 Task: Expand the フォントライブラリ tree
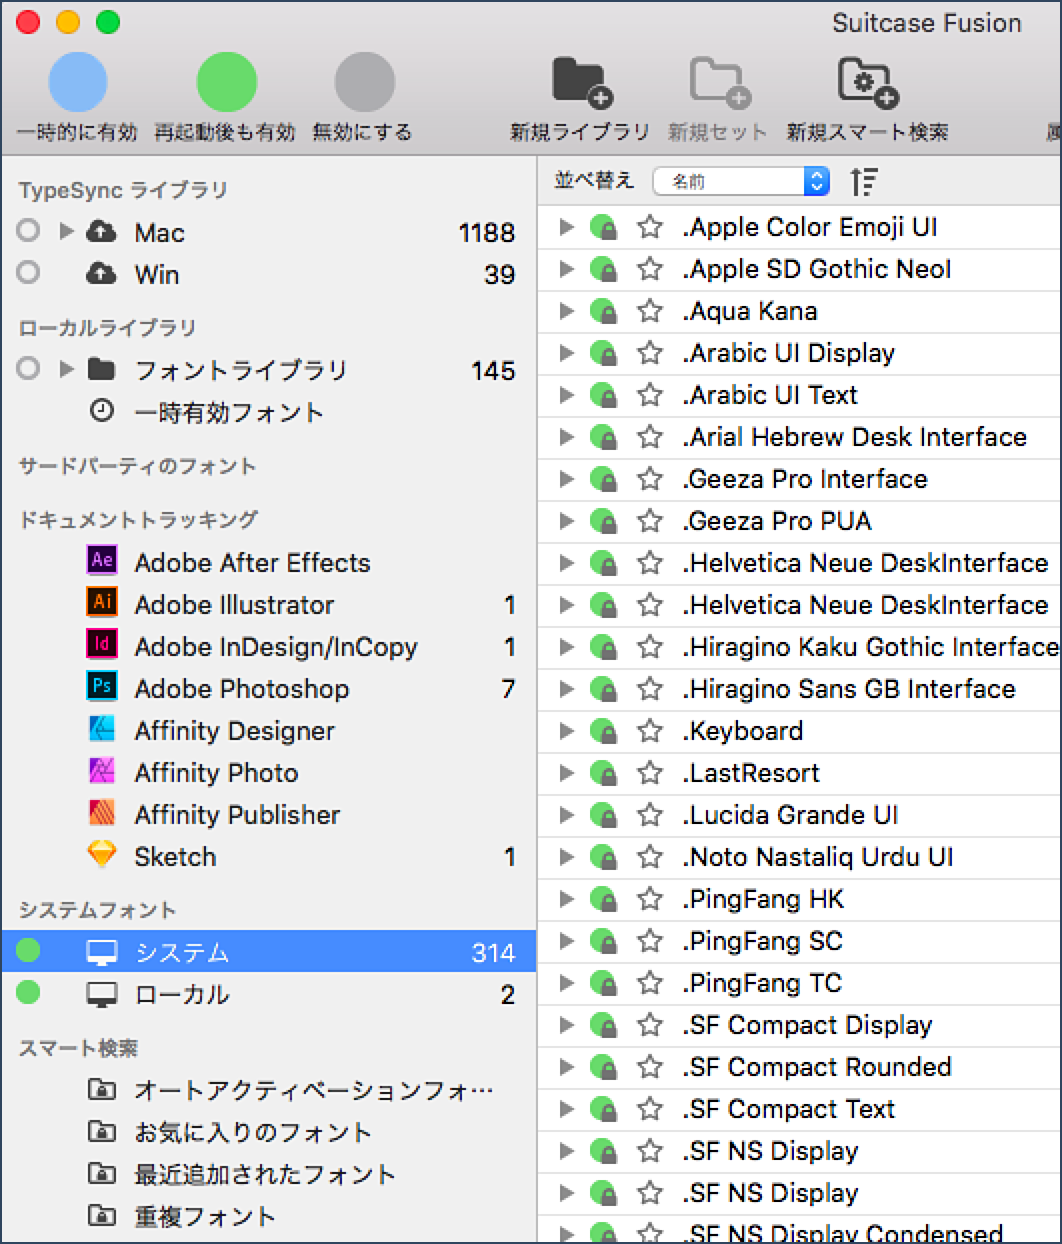click(x=67, y=370)
